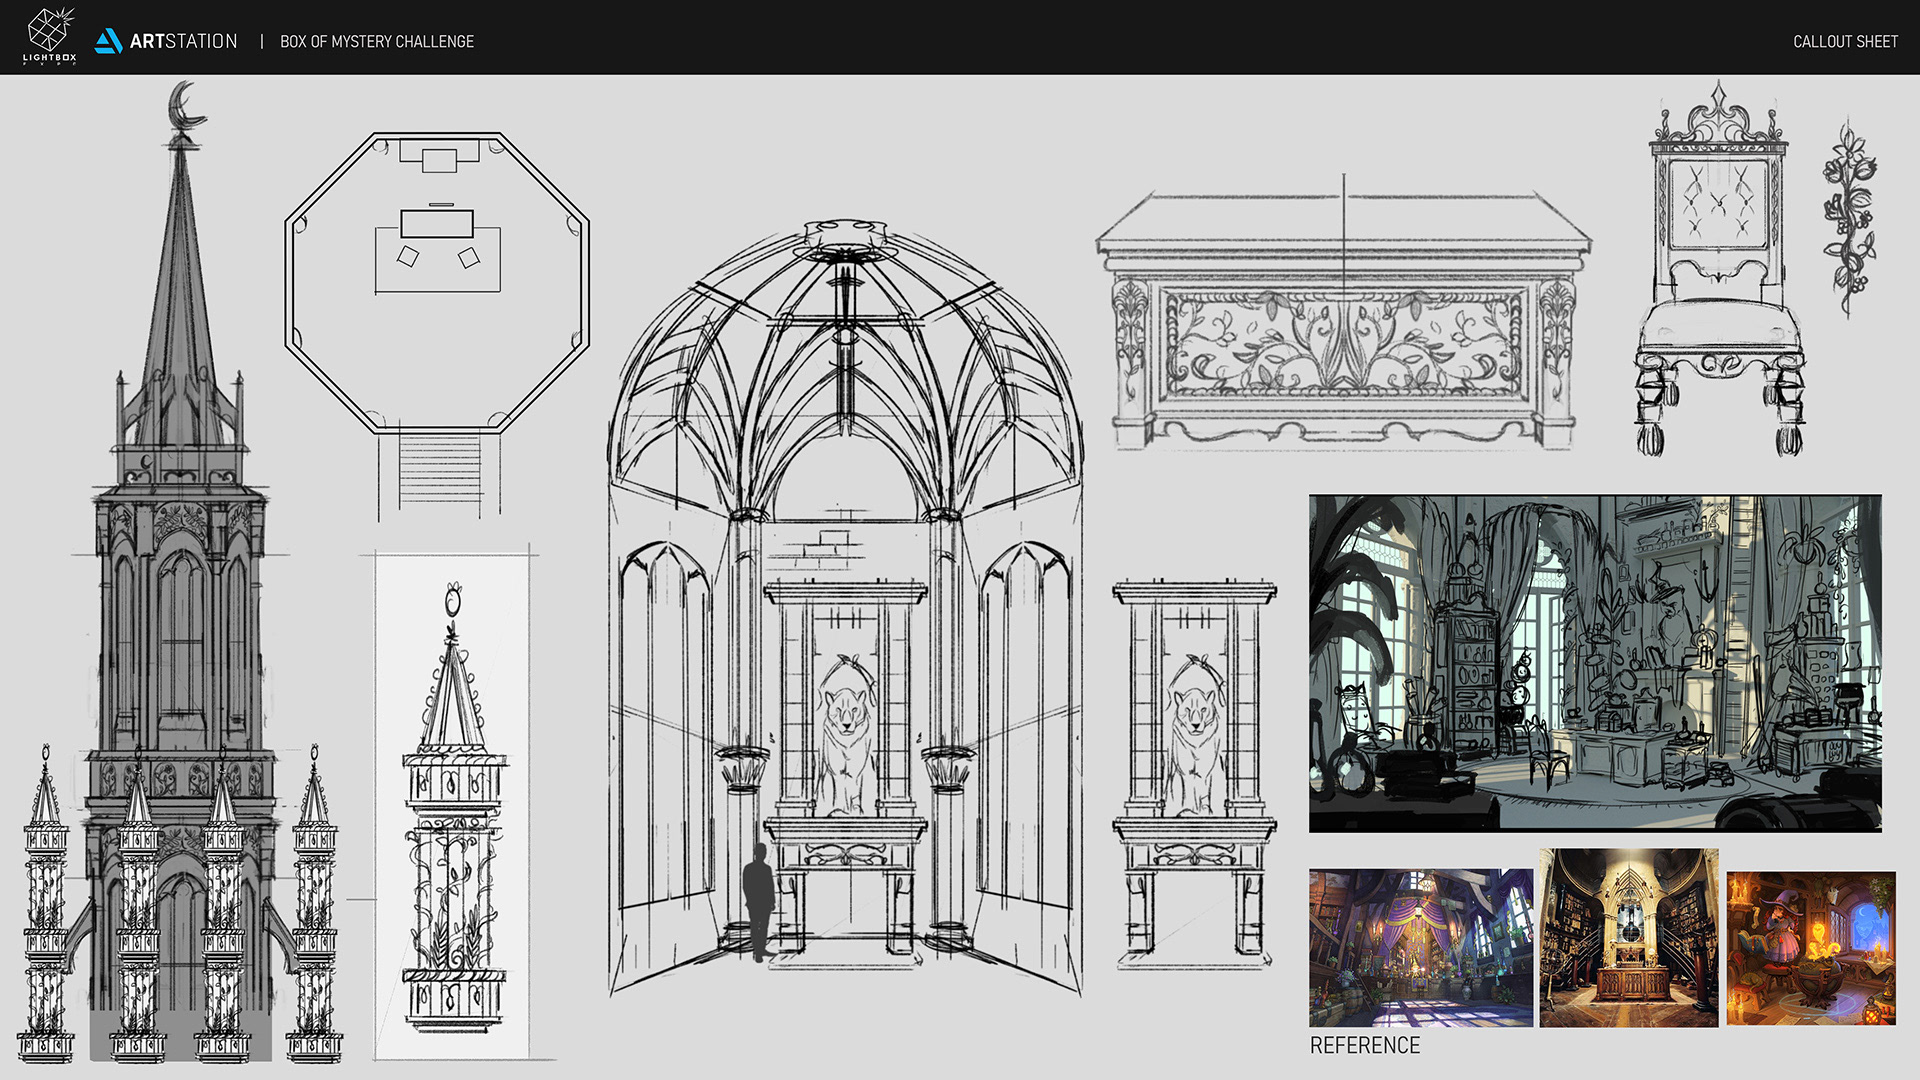Click the standalone lion cabinet drawing

click(1194, 770)
